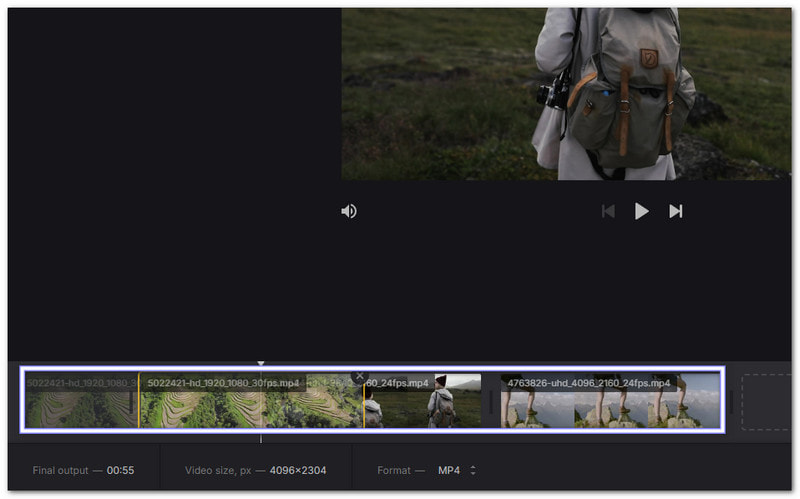Click the video size value 4096×2304
Image resolution: width=800 pixels, height=499 pixels.
point(298,470)
